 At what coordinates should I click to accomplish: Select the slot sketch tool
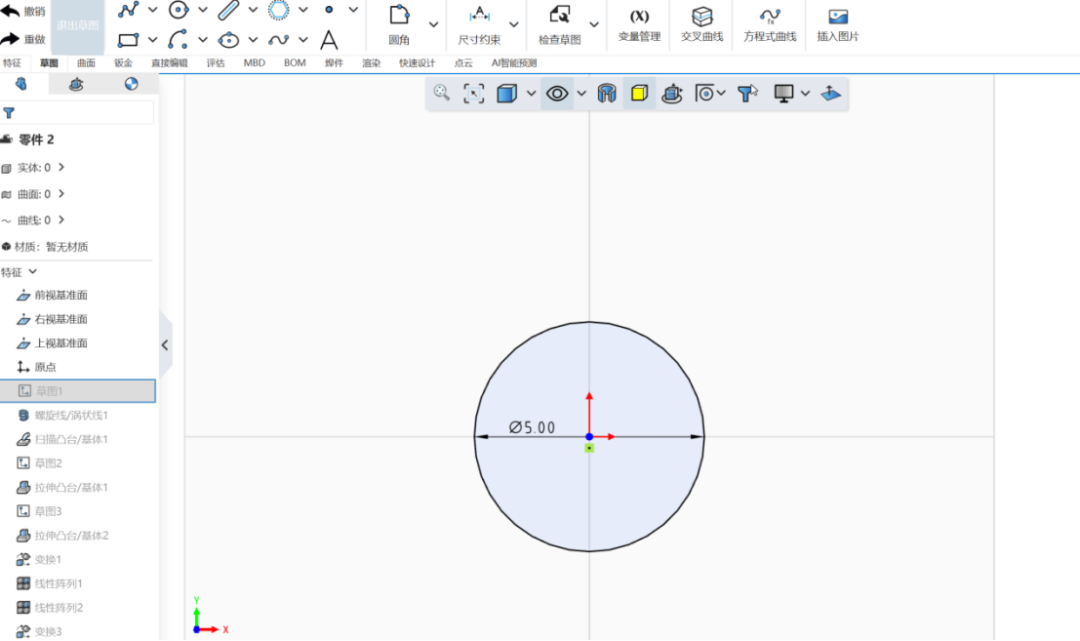pos(229,10)
